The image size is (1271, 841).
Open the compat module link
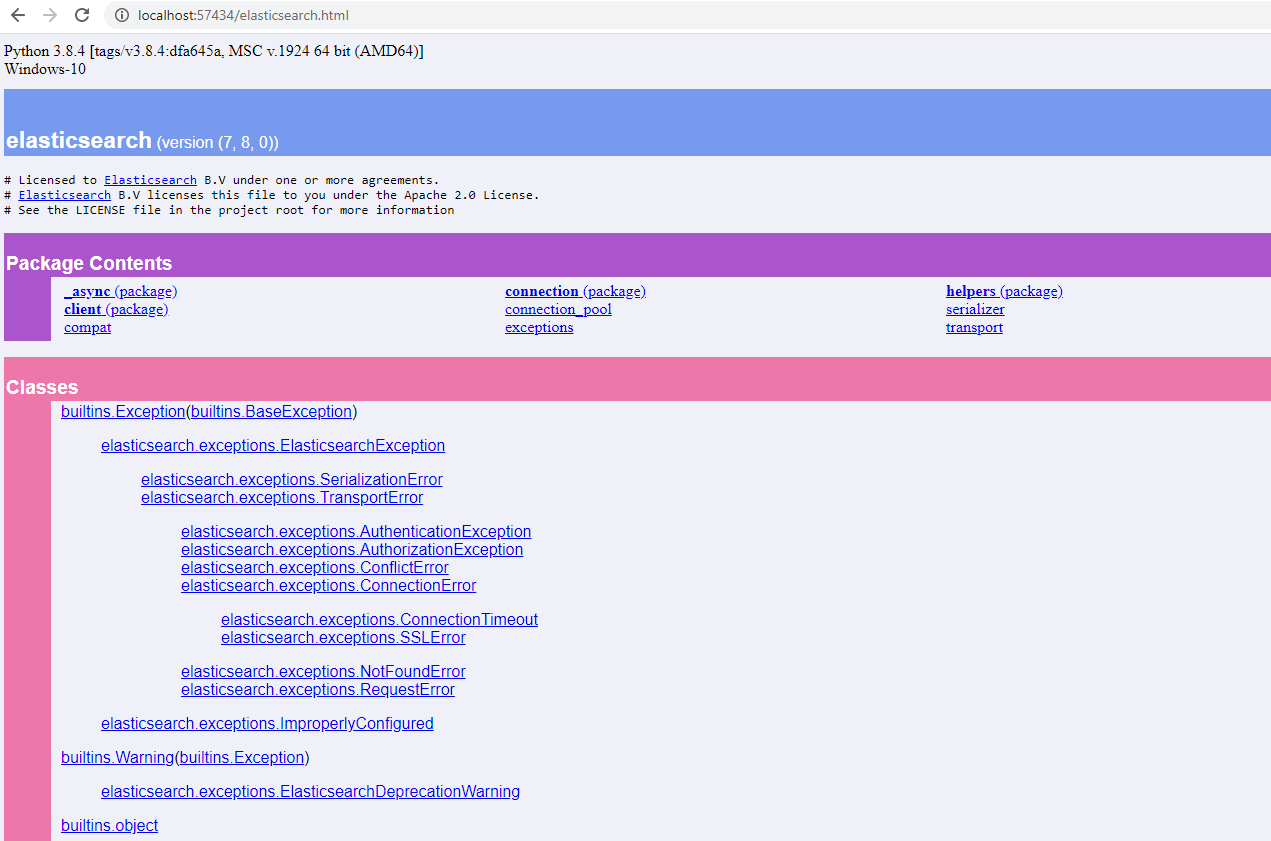87,327
